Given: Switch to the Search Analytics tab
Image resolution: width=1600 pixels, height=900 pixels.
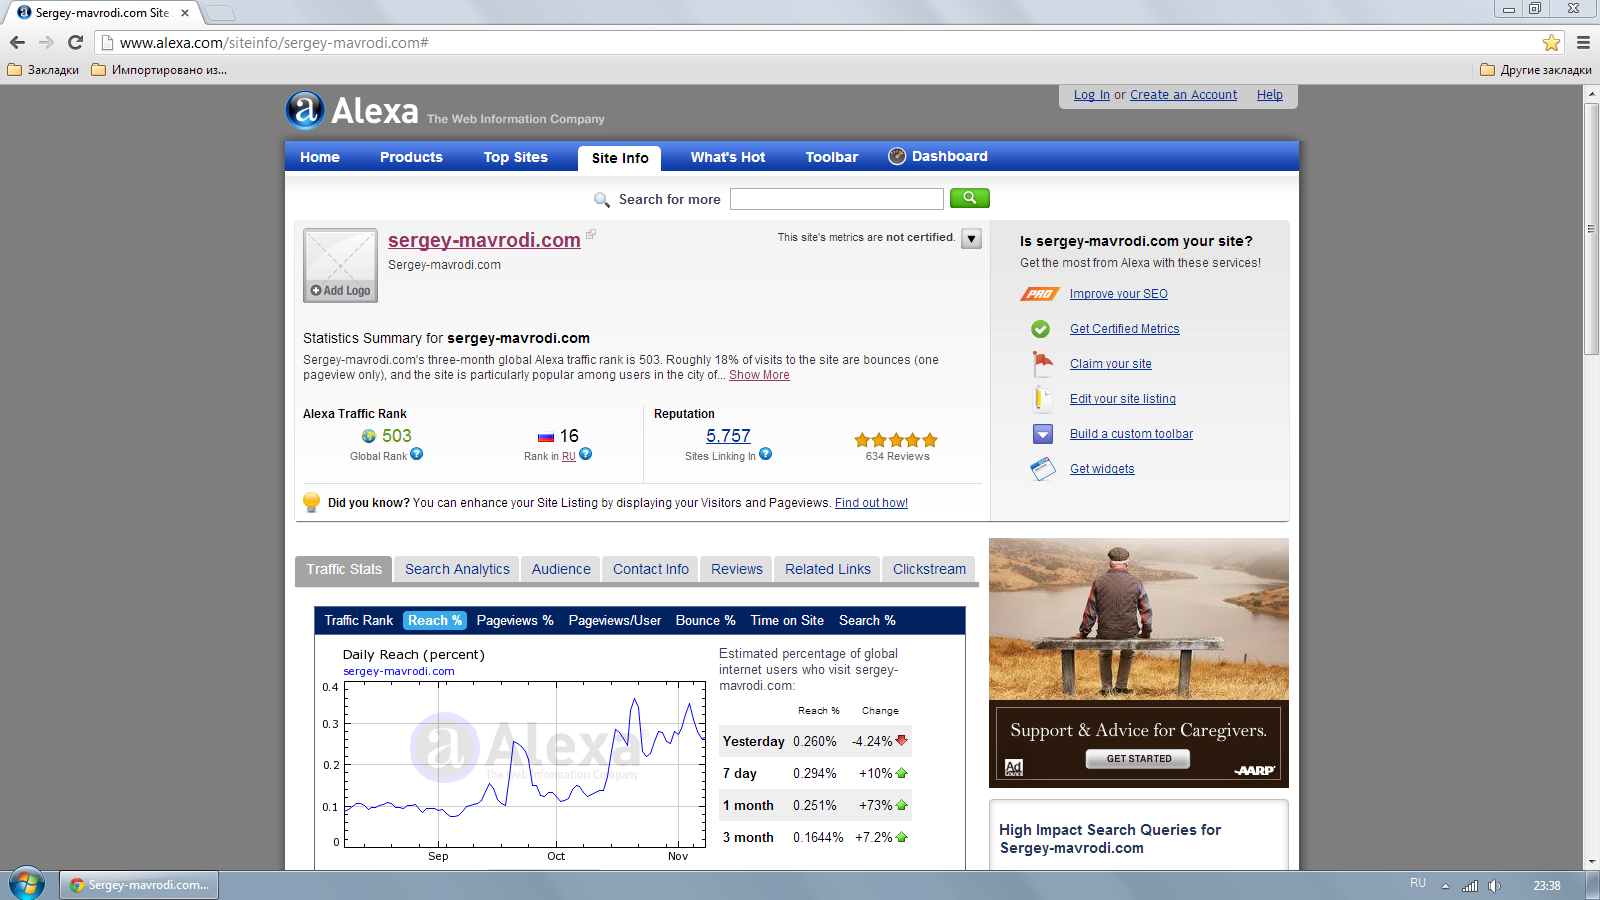Looking at the screenshot, I should (x=457, y=569).
